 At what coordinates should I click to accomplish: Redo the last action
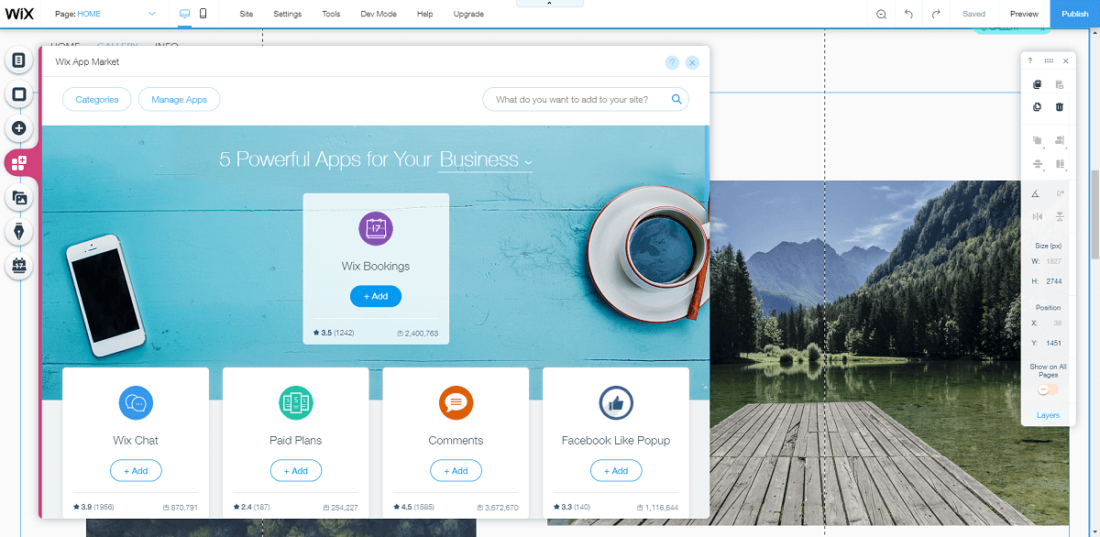pos(935,14)
